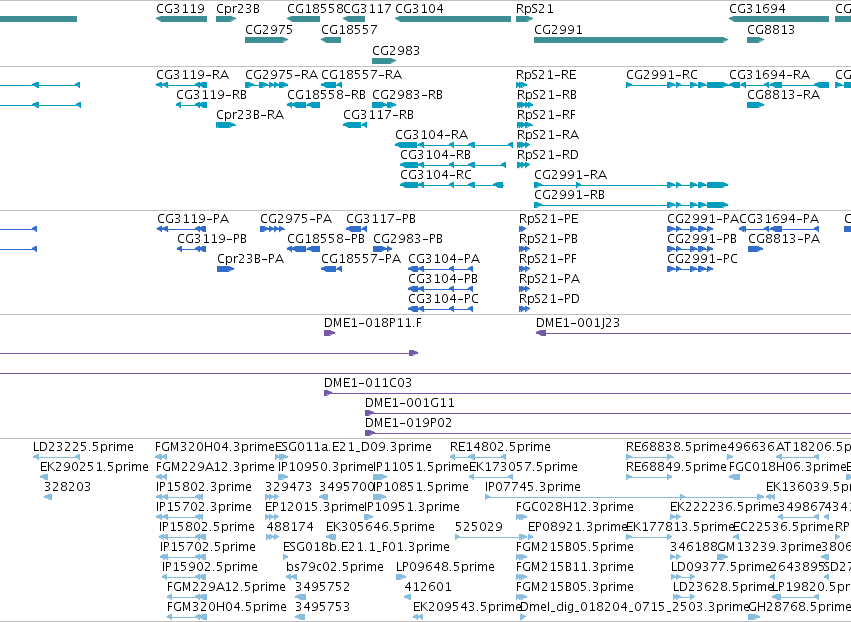
Task: Click EST RE14802.5prime
Action: coord(478,457)
